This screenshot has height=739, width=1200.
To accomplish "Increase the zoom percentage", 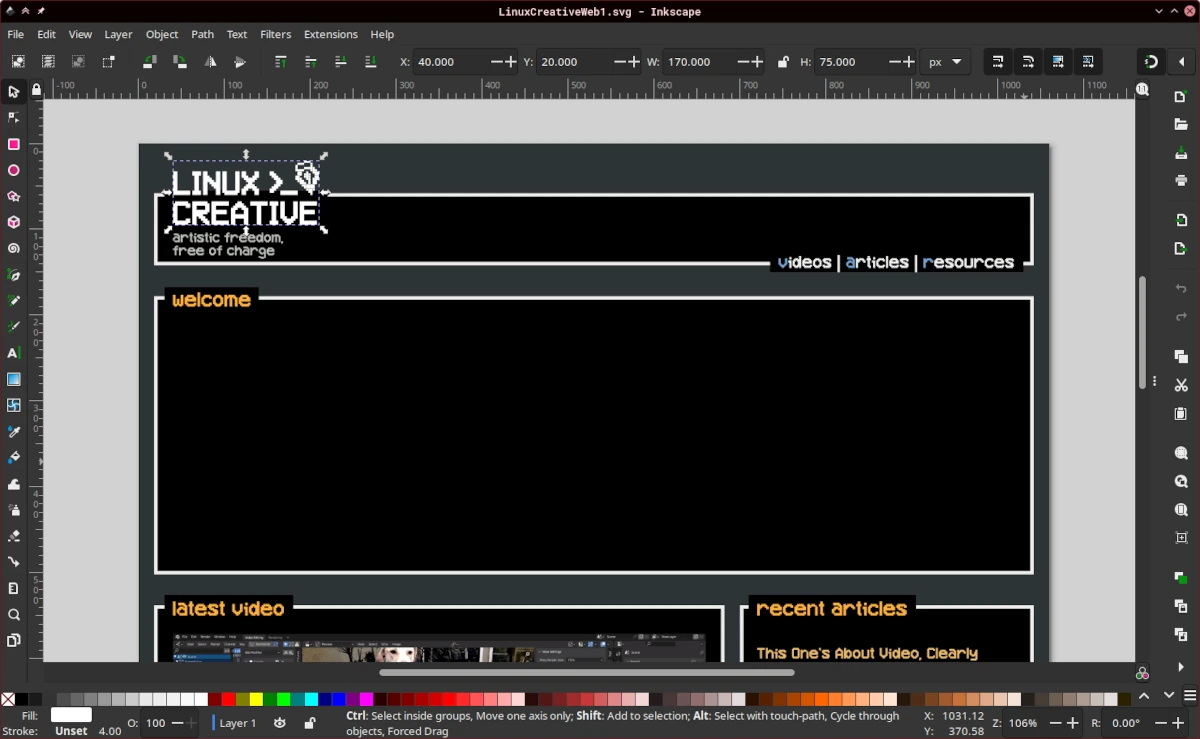I will [1073, 723].
